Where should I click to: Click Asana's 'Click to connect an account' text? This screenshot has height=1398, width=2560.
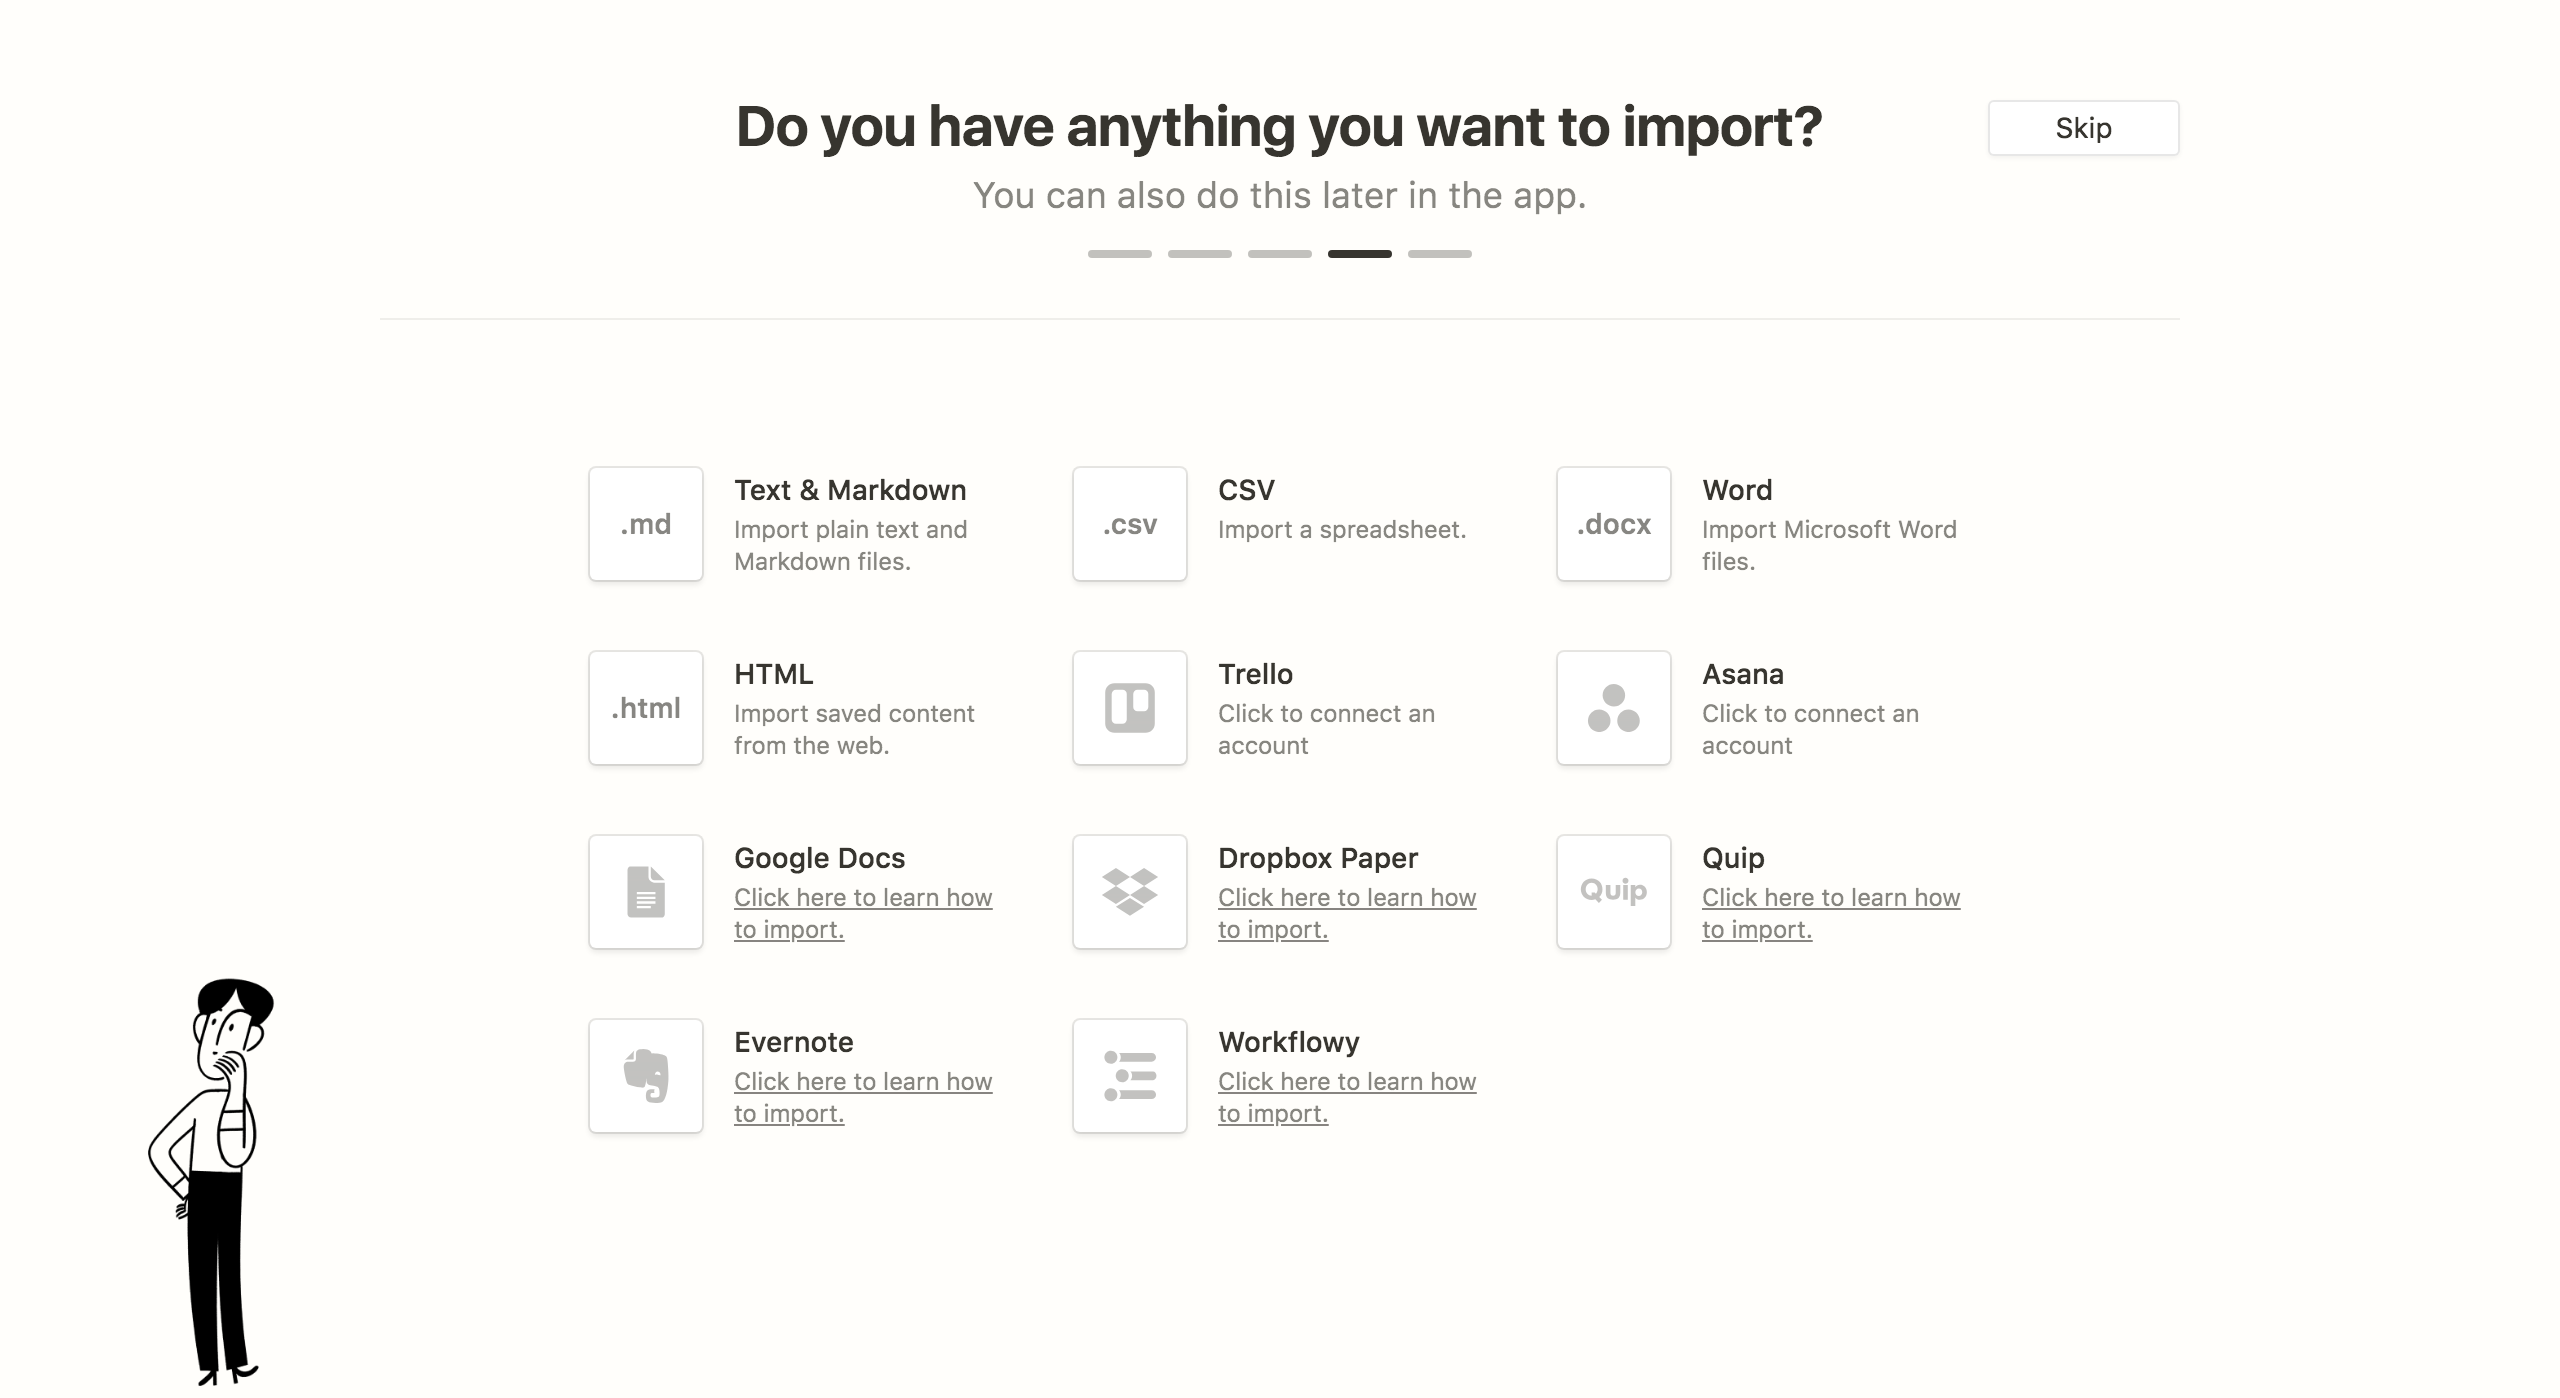click(1810, 729)
